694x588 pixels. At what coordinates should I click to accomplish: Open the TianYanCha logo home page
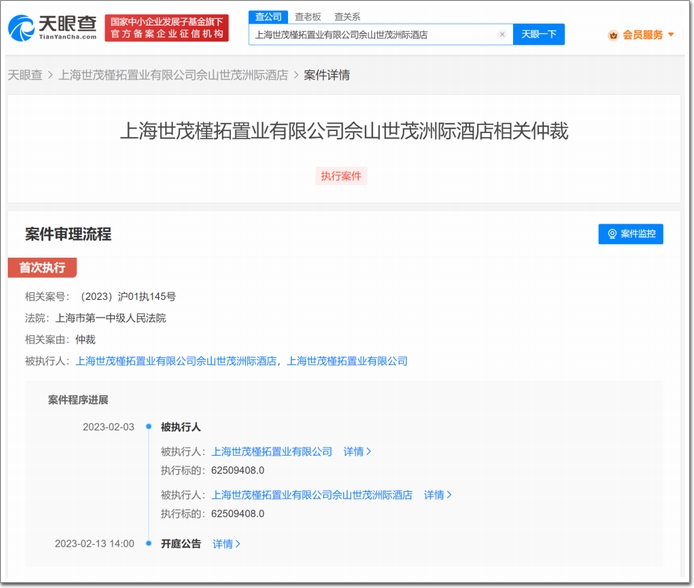(53, 27)
